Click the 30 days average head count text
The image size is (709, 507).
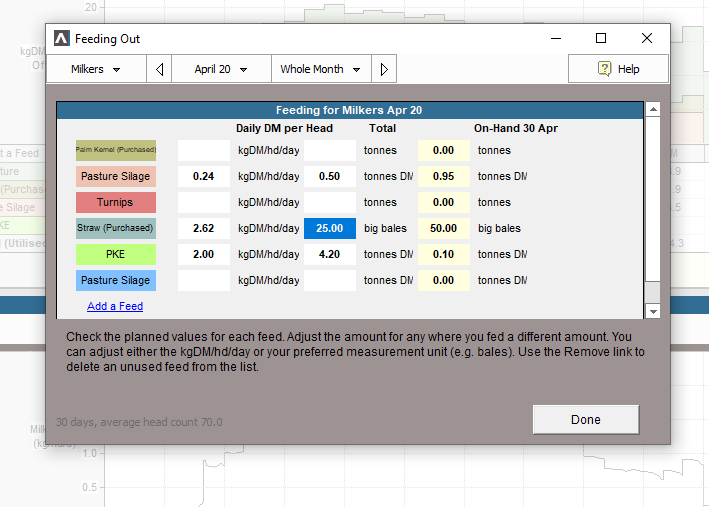click(x=139, y=422)
